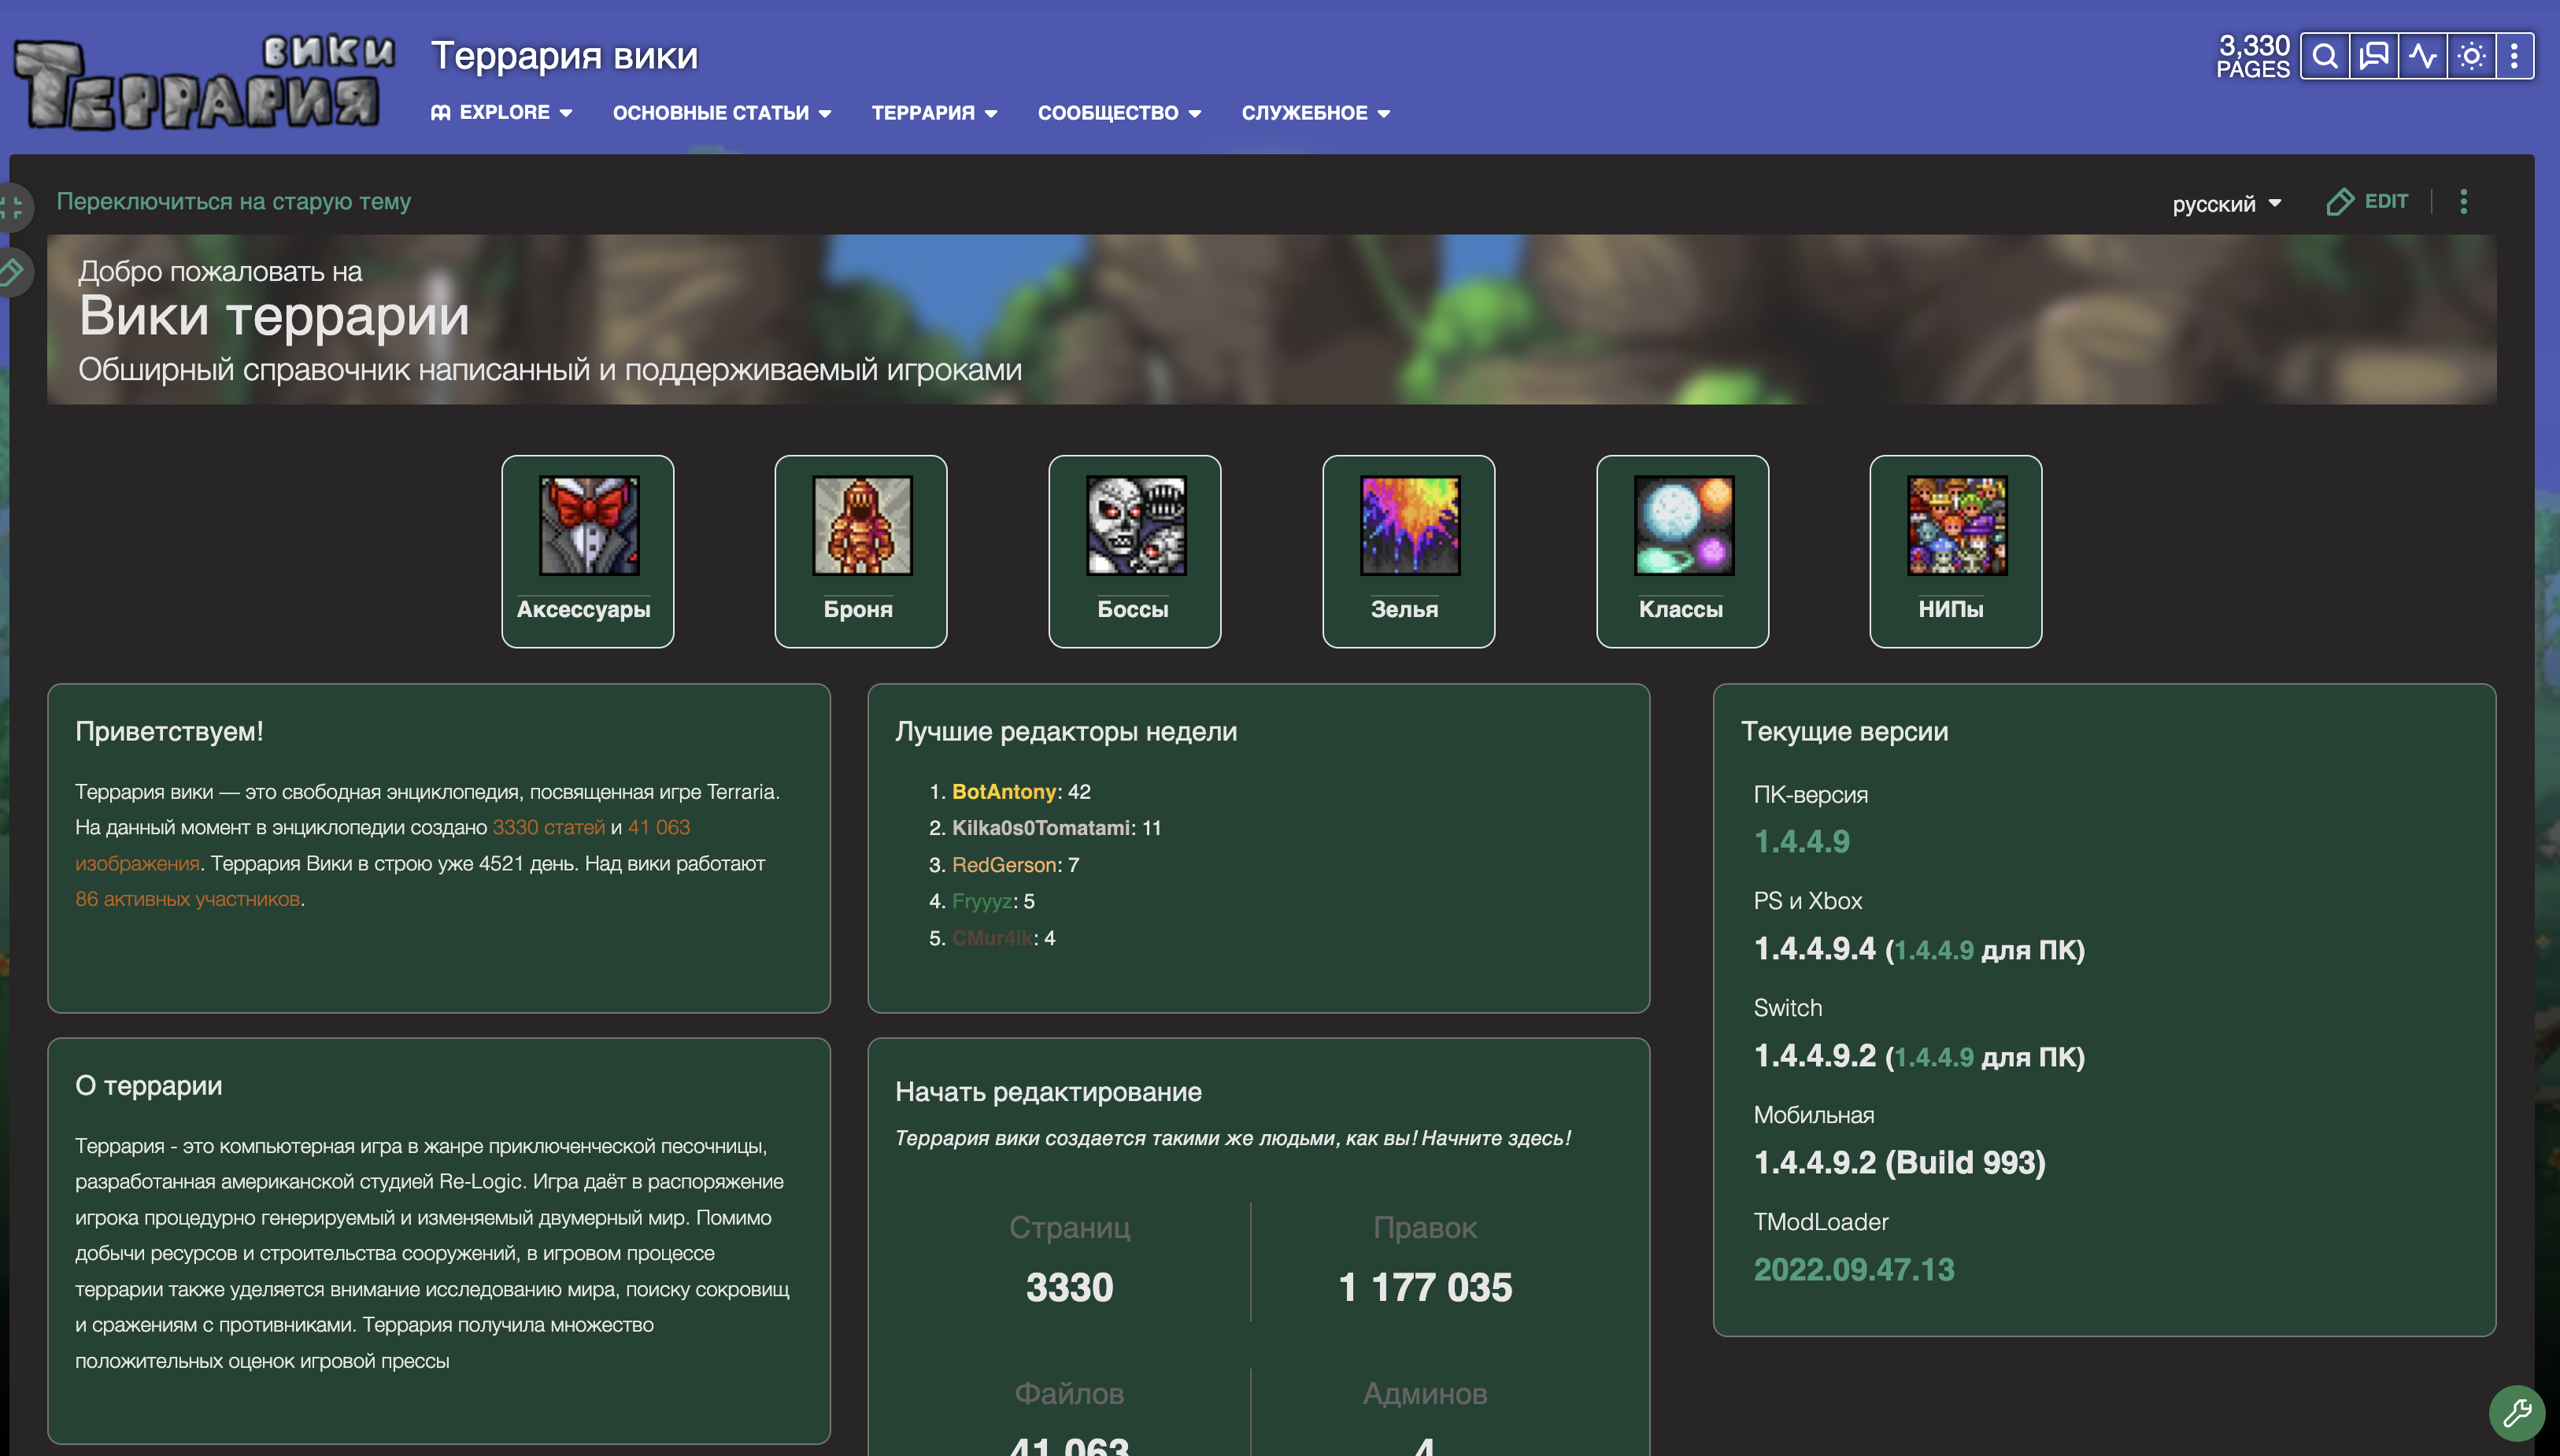Open 1.4.4.9 link in Switch row

tap(1934, 1057)
